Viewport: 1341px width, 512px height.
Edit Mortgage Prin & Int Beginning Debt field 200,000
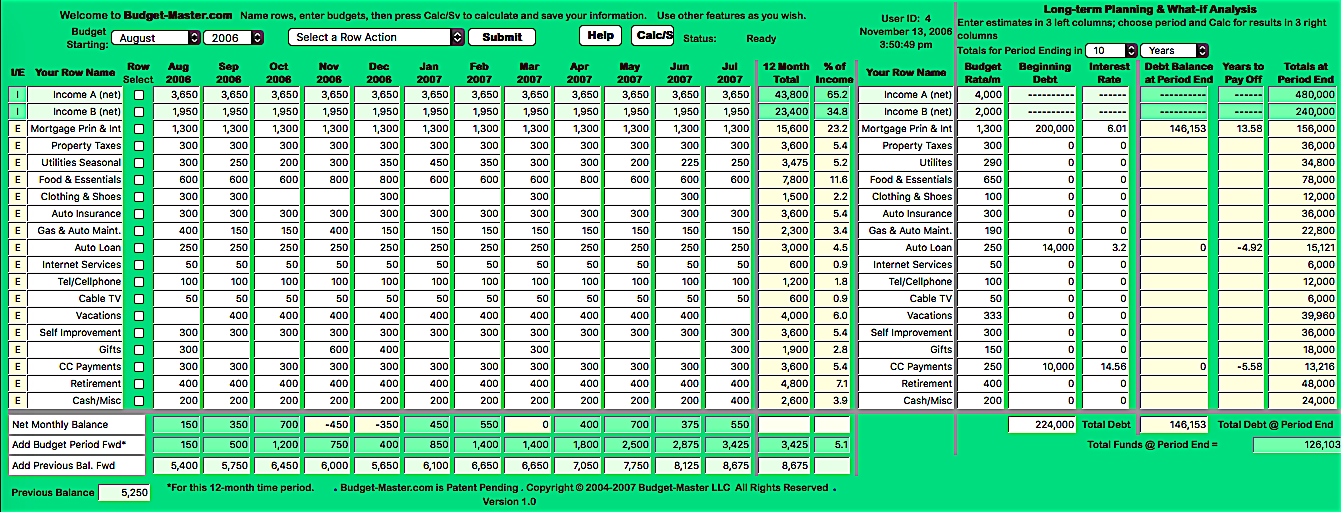click(1043, 129)
